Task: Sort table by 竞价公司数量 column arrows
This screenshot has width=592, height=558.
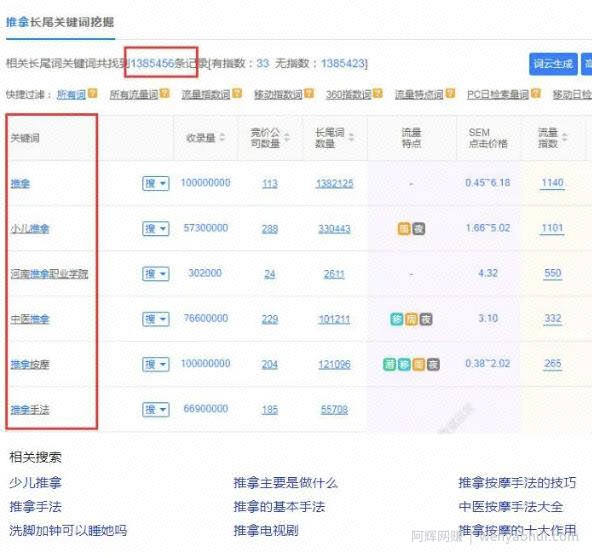Action: pos(287,137)
